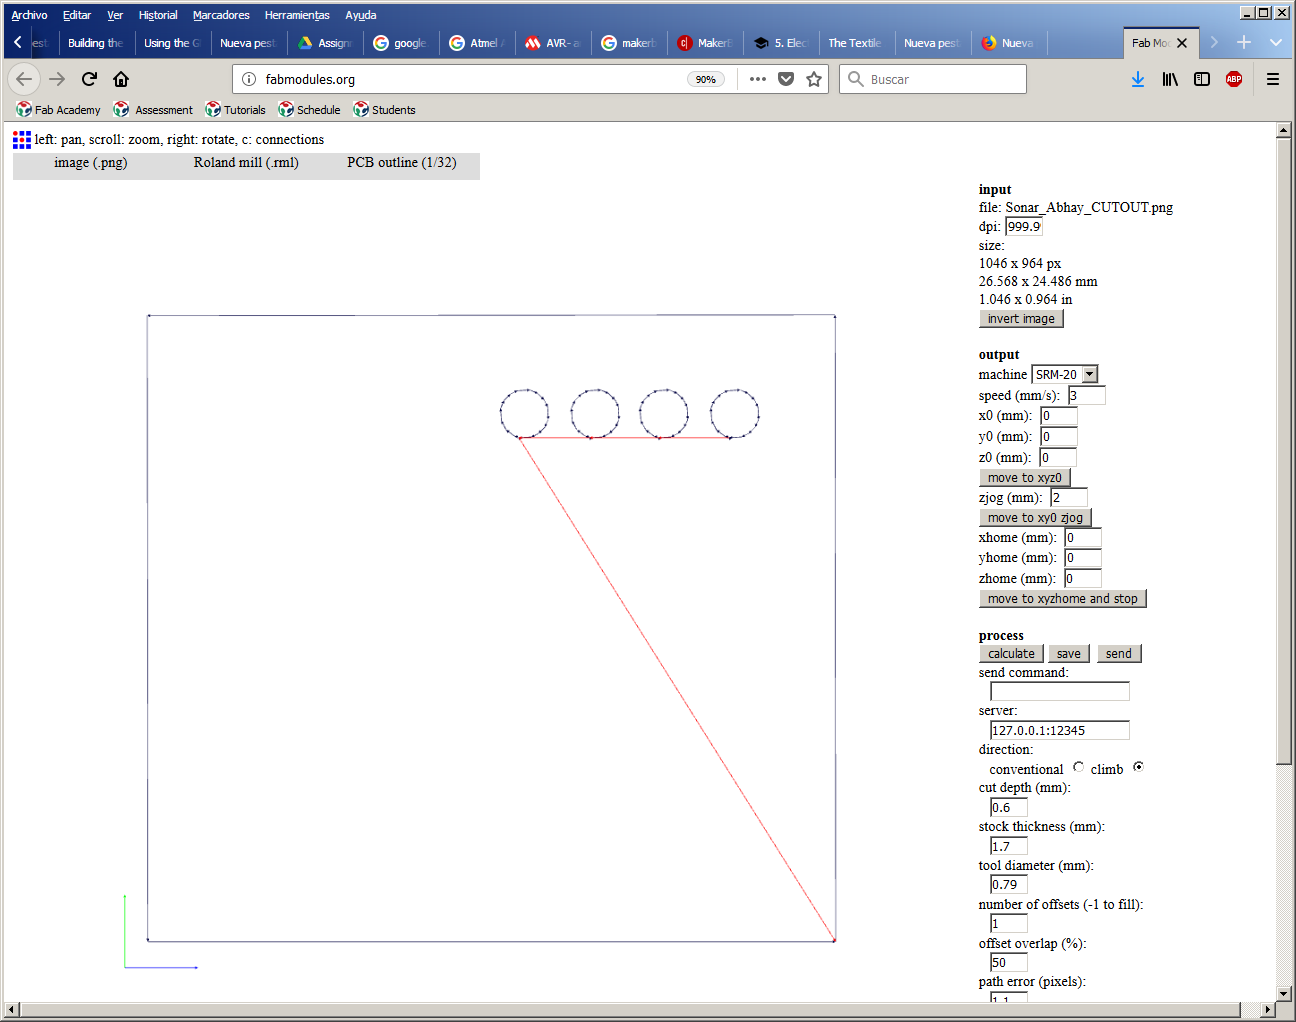The height and width of the screenshot is (1022, 1296).
Task: Show site information for fabmodules.org
Action: click(x=249, y=79)
